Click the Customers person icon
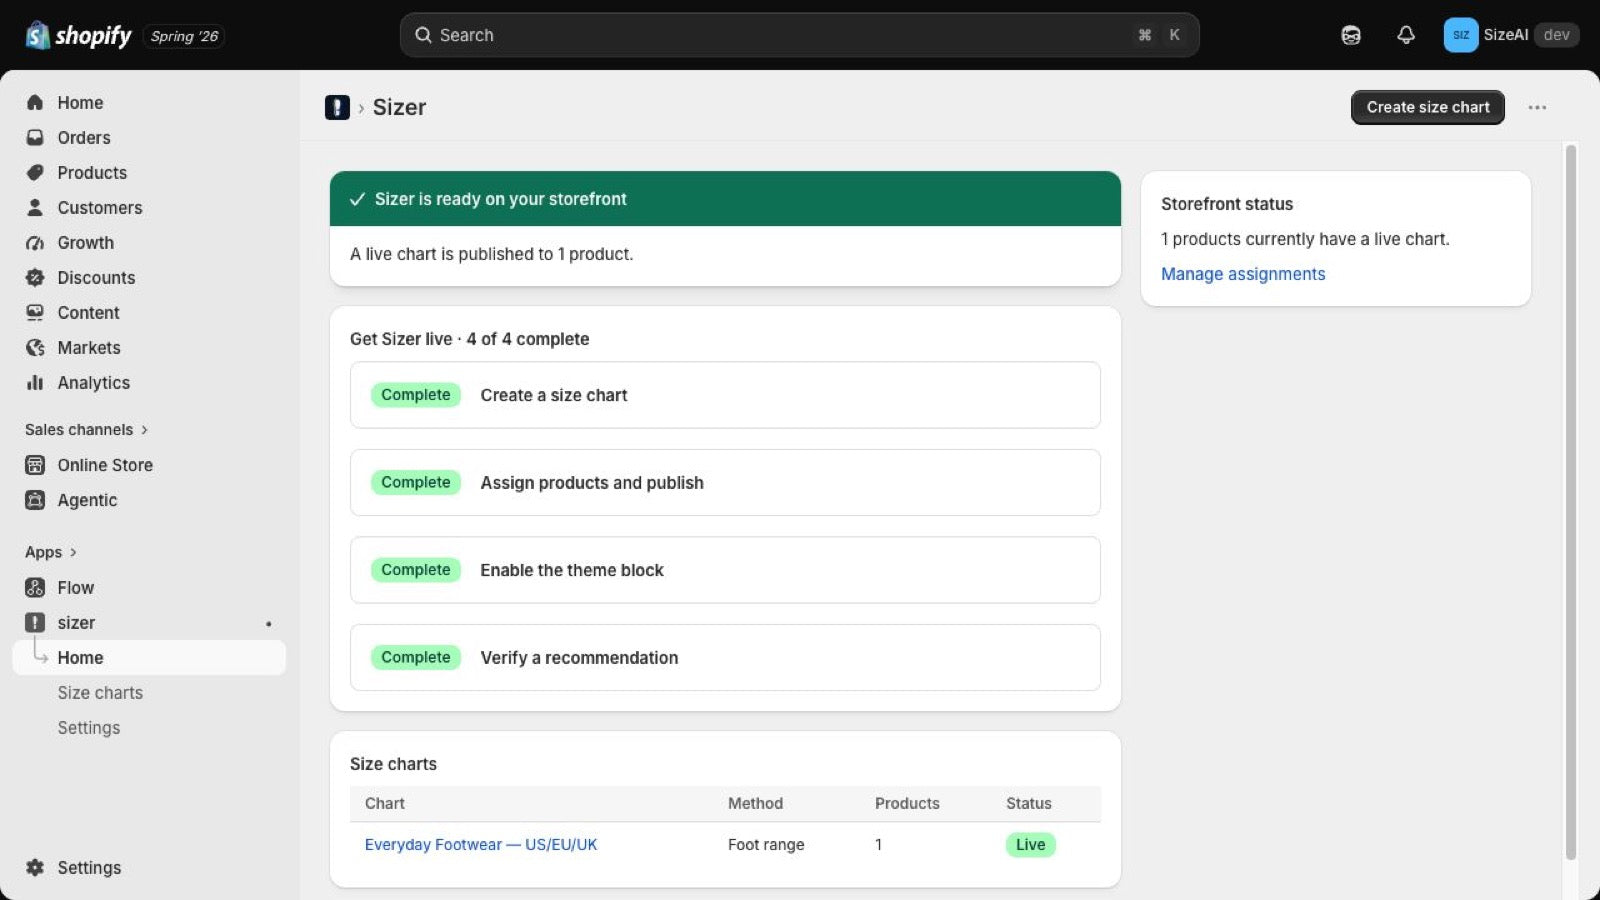Viewport: 1600px width, 900px height. pyautogui.click(x=35, y=207)
